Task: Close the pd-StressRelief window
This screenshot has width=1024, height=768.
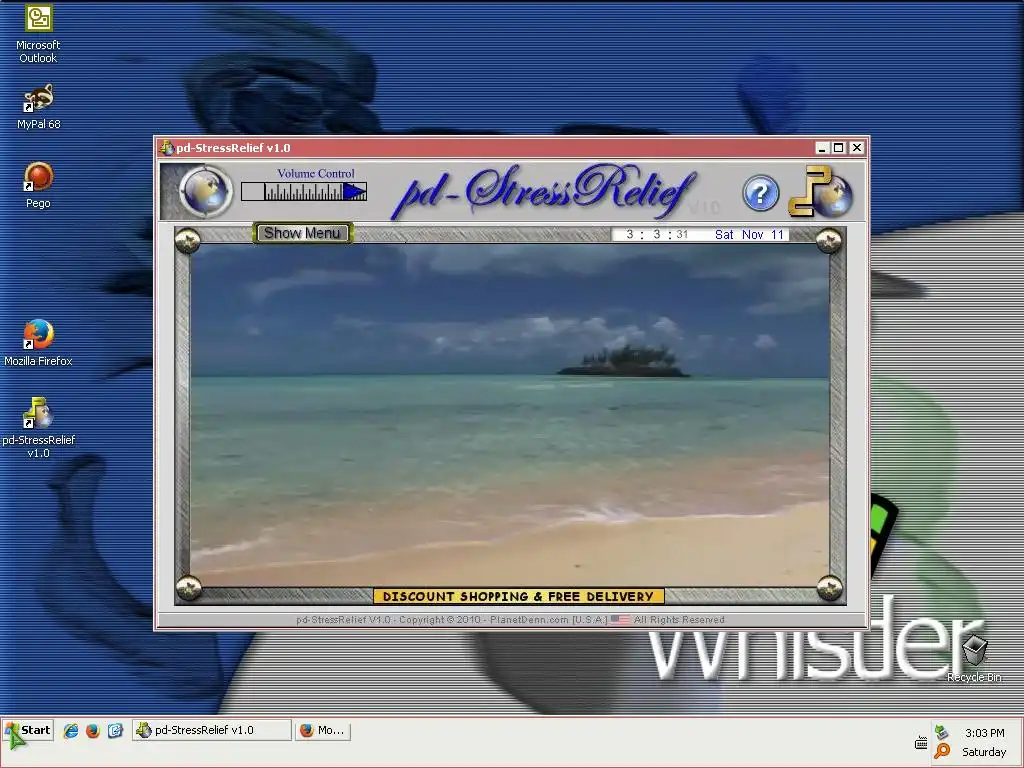Action: point(857,148)
